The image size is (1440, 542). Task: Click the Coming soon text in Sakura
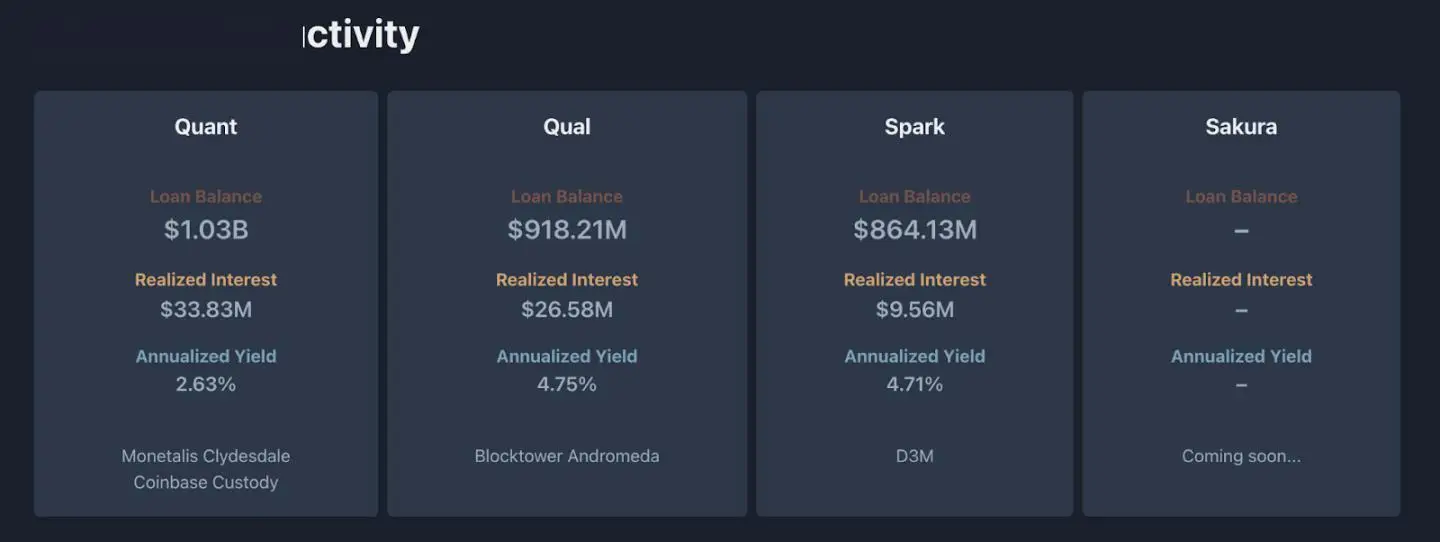[x=1241, y=456]
